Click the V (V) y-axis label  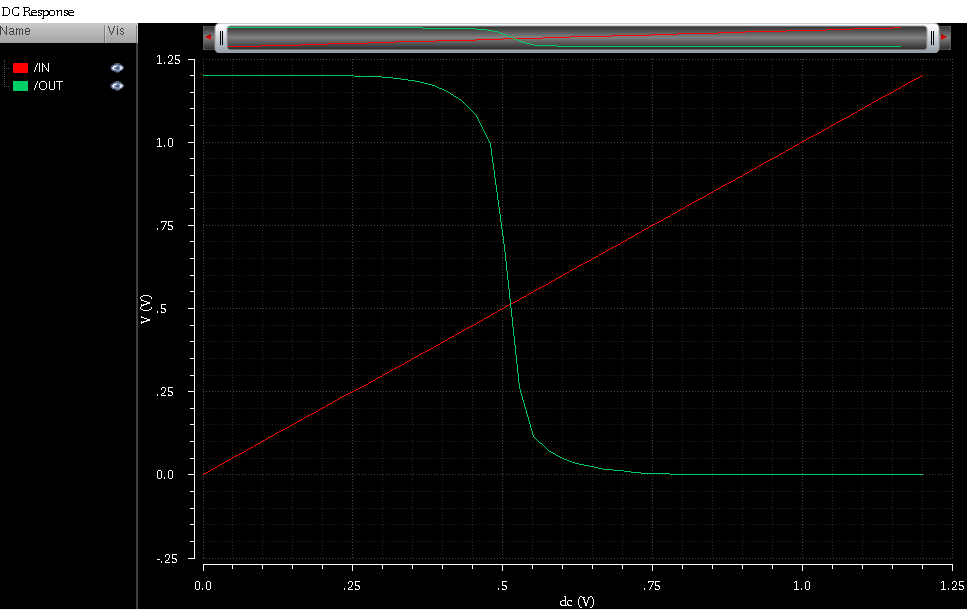point(146,309)
